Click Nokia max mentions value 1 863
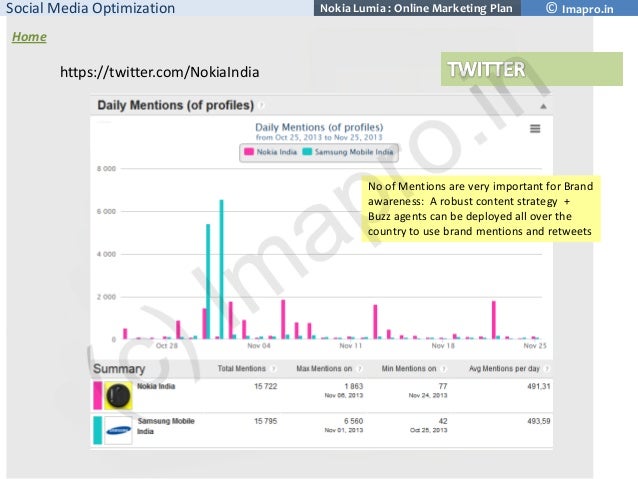 click(x=354, y=386)
